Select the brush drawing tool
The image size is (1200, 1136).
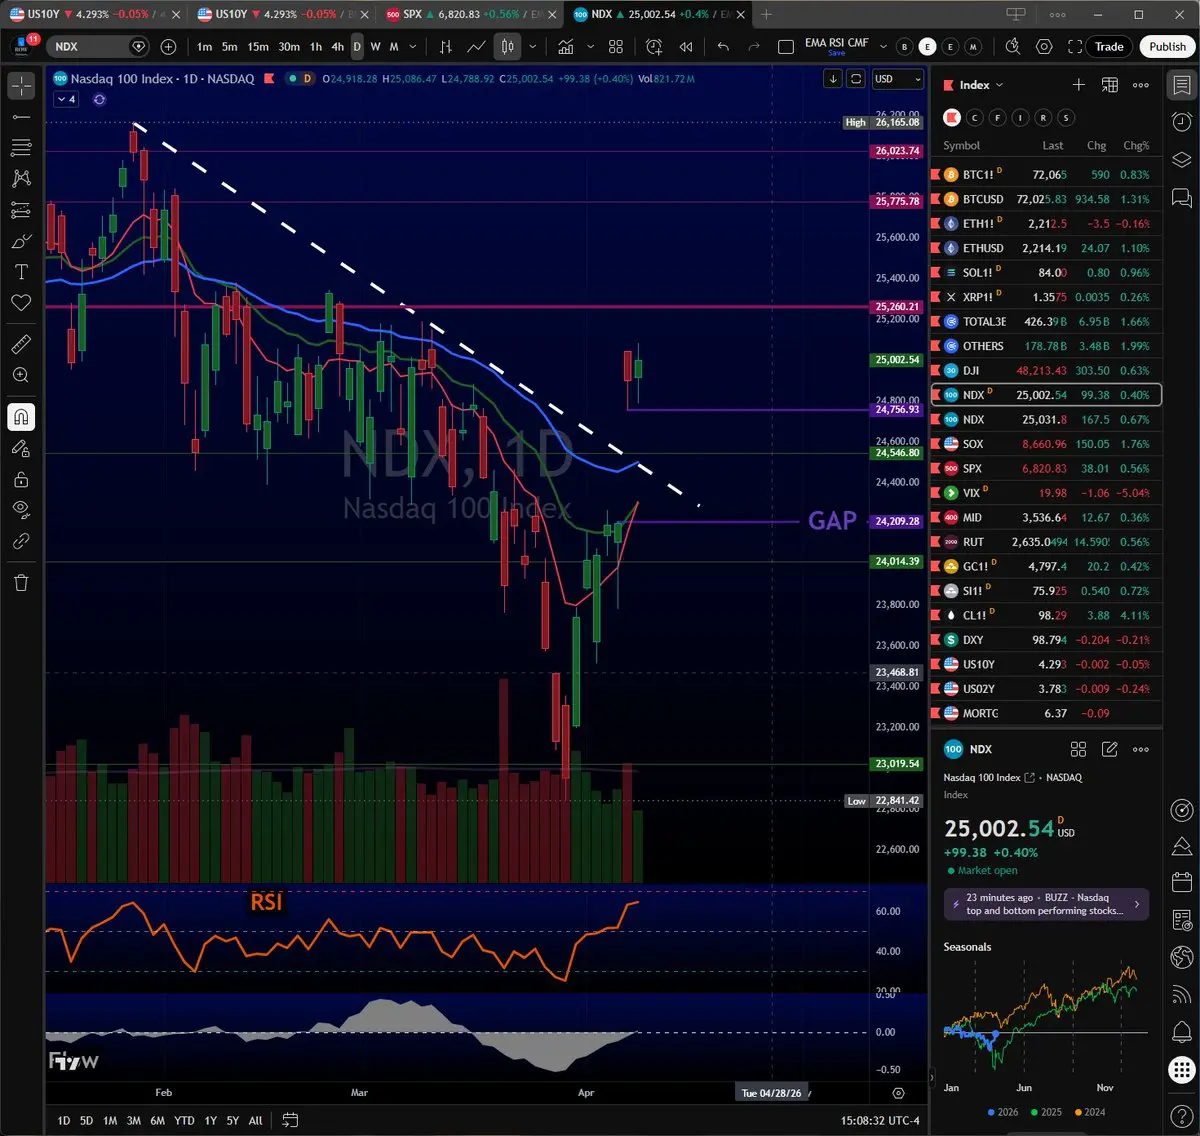click(x=21, y=241)
